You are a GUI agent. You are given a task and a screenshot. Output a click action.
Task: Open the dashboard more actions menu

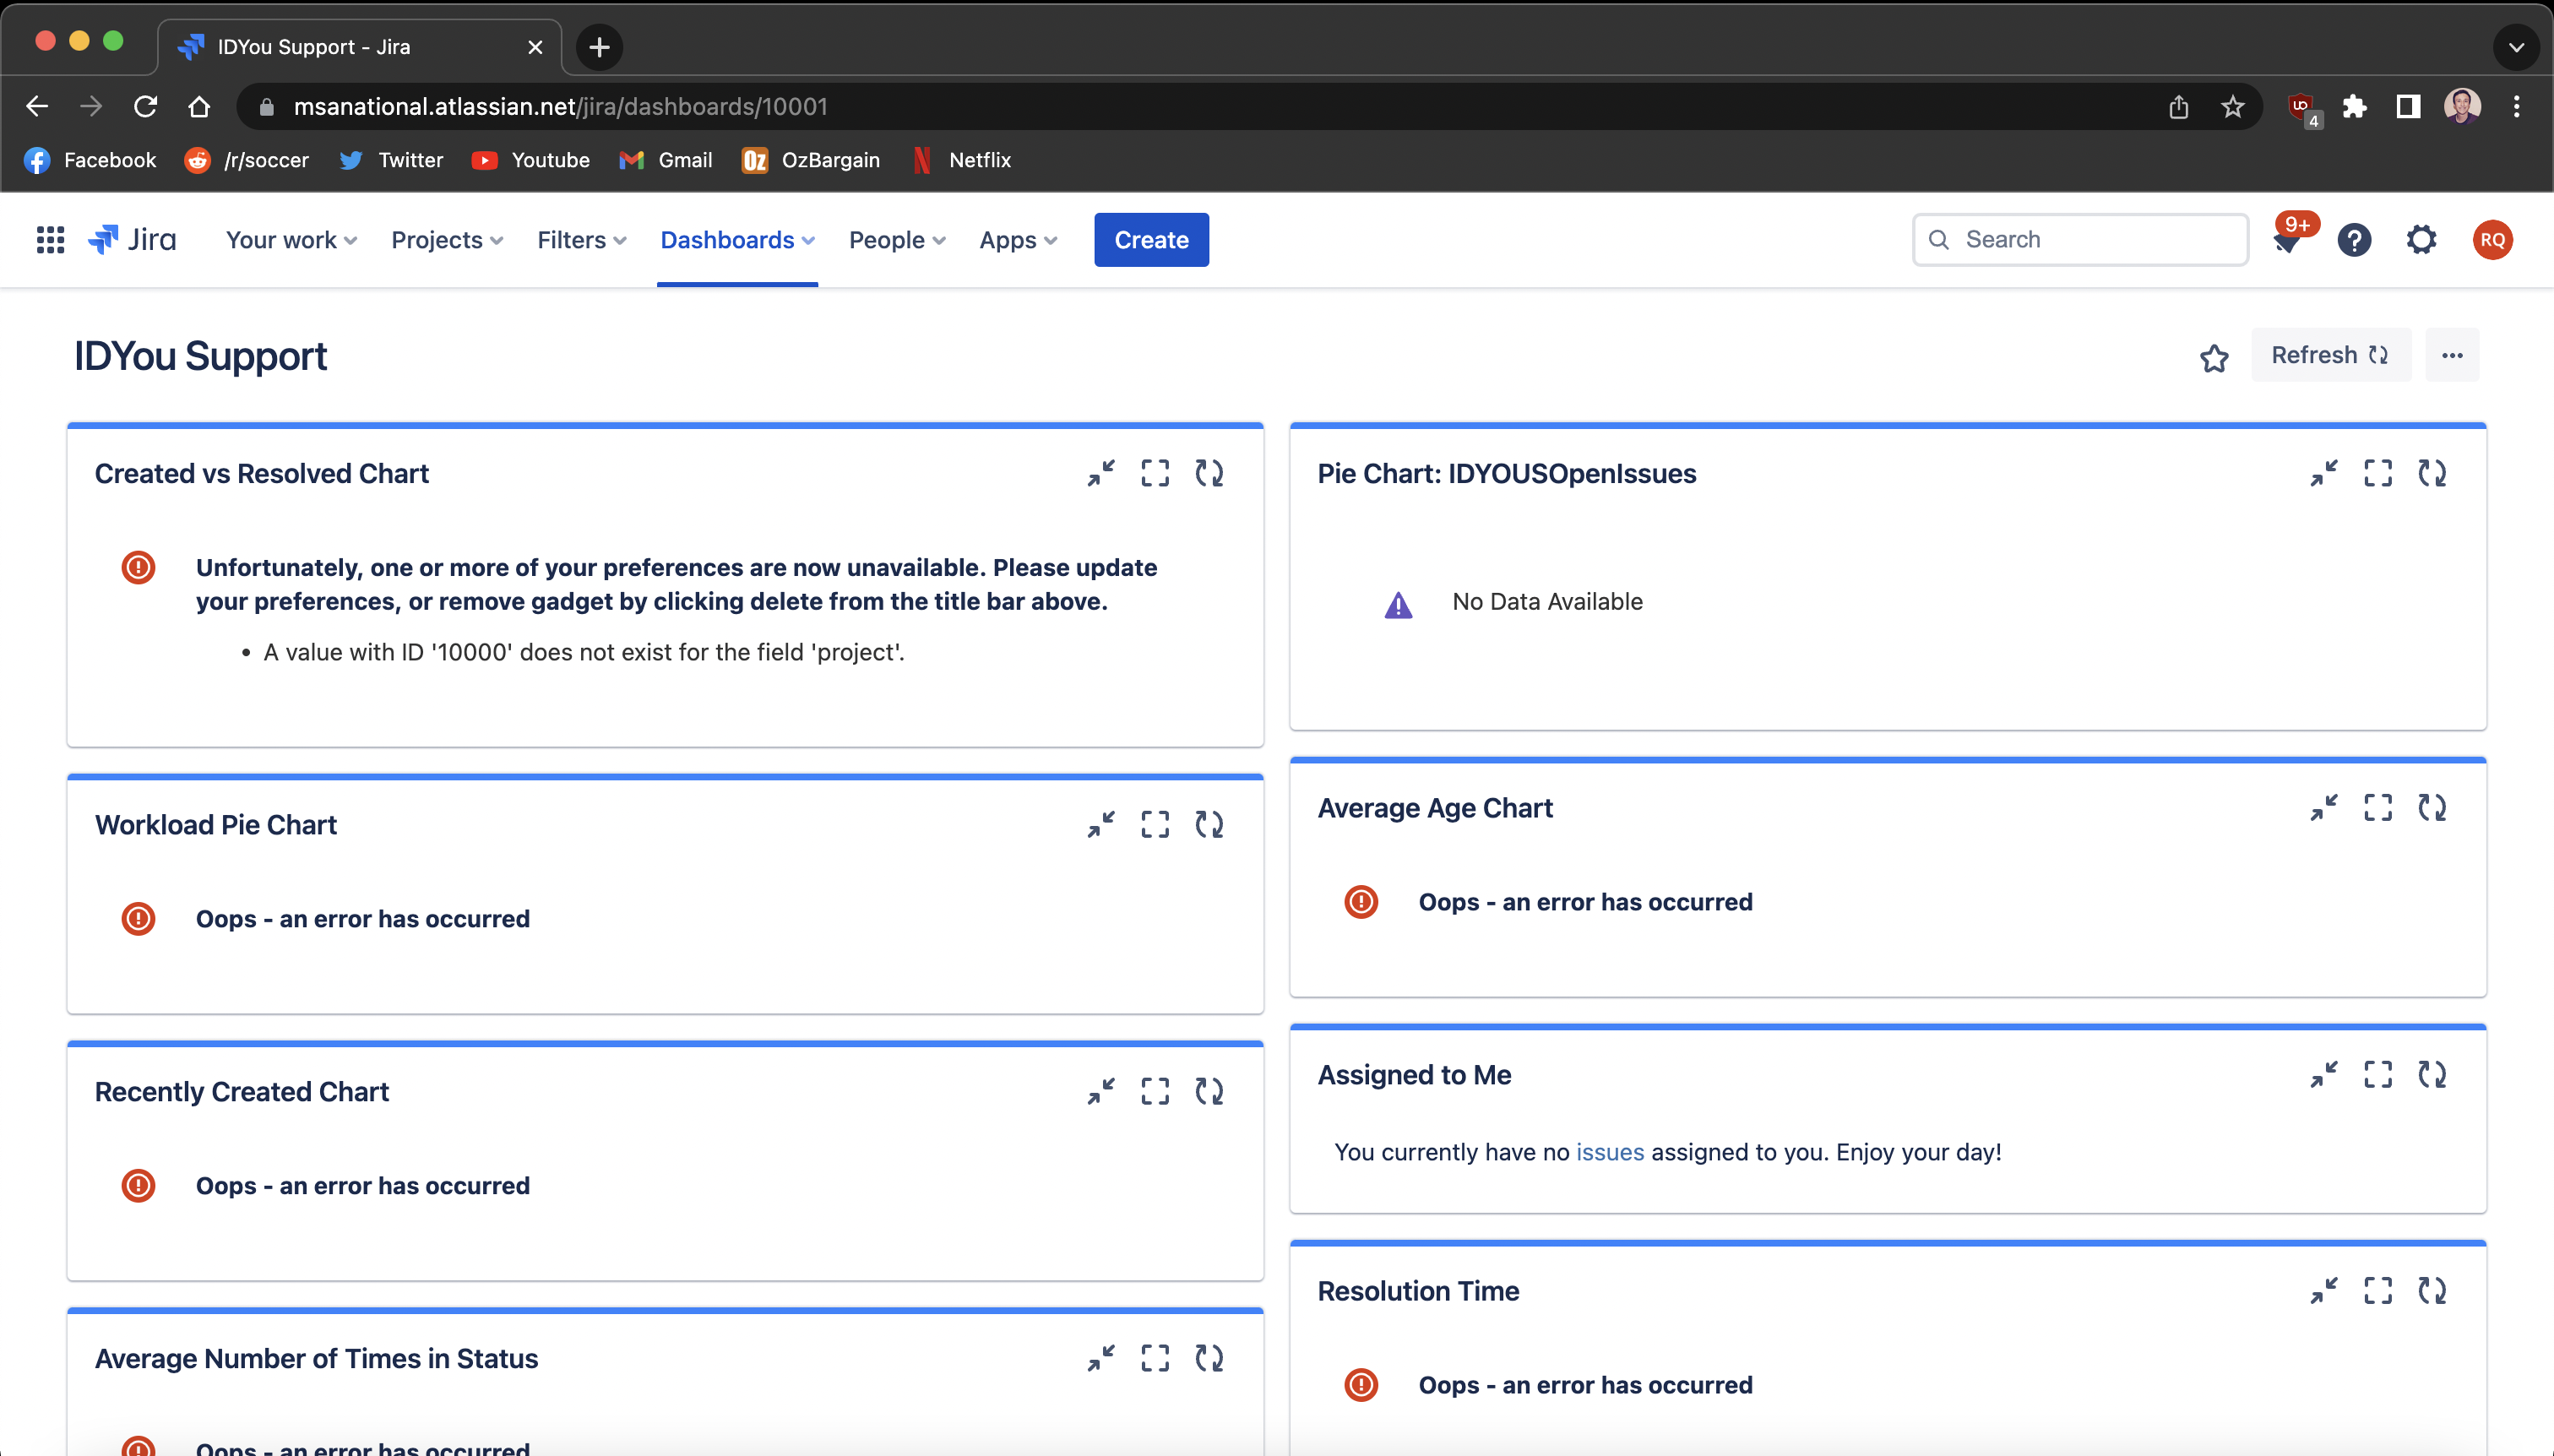[2452, 355]
